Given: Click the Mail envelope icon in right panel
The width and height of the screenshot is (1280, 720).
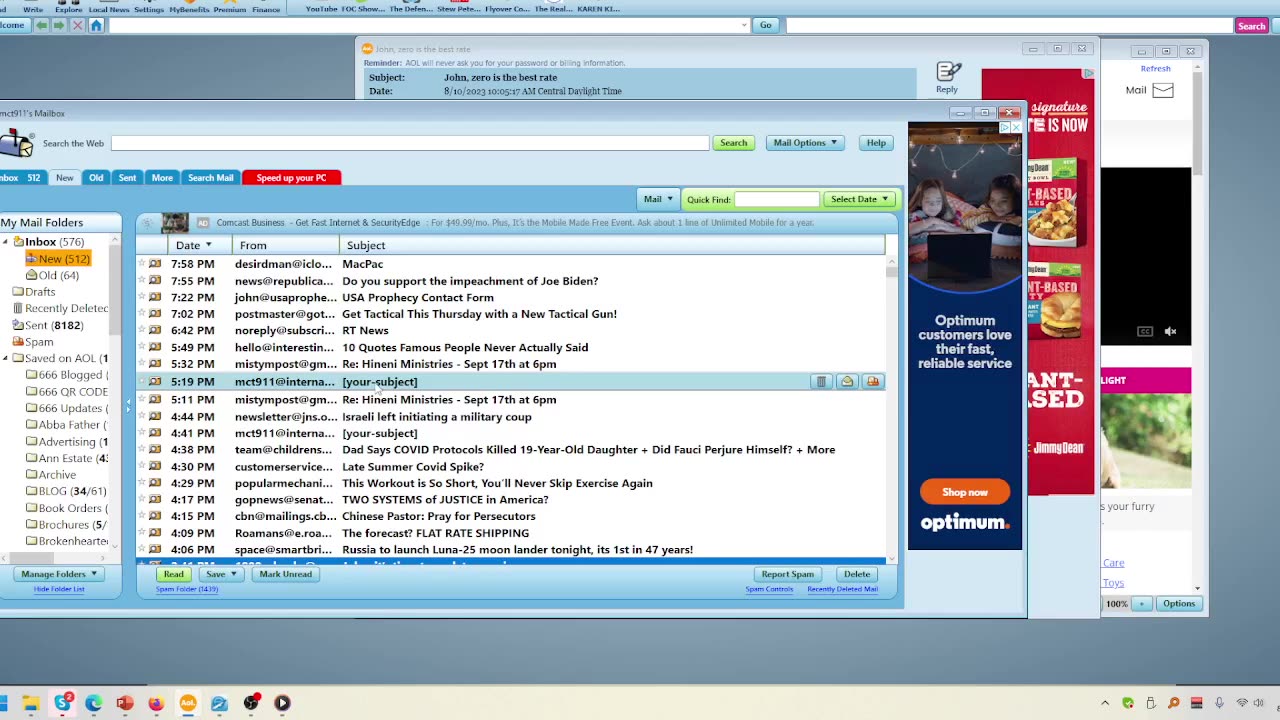Looking at the screenshot, I should (1163, 90).
